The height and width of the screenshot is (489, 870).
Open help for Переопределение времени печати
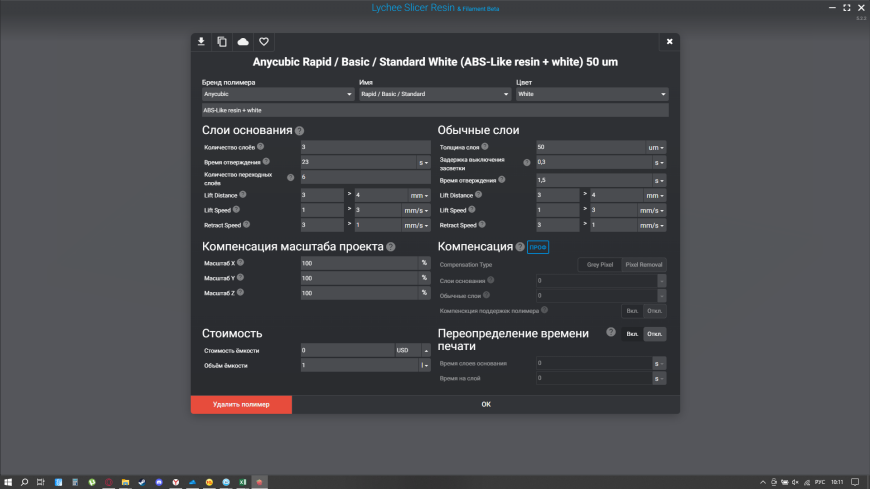point(611,332)
